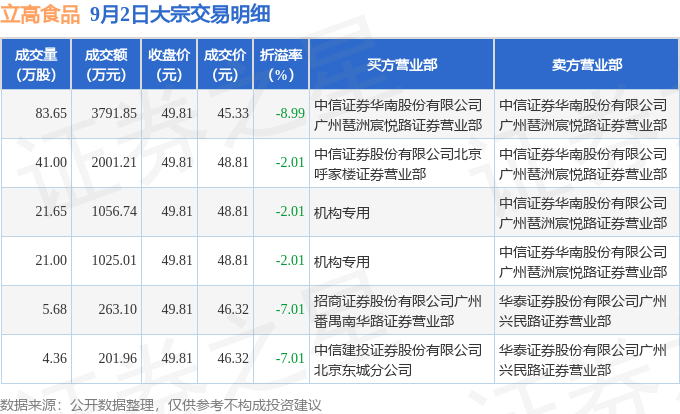Select closing price 49.81 in the 3791.85 row
This screenshot has width=680, height=414.
point(177,114)
